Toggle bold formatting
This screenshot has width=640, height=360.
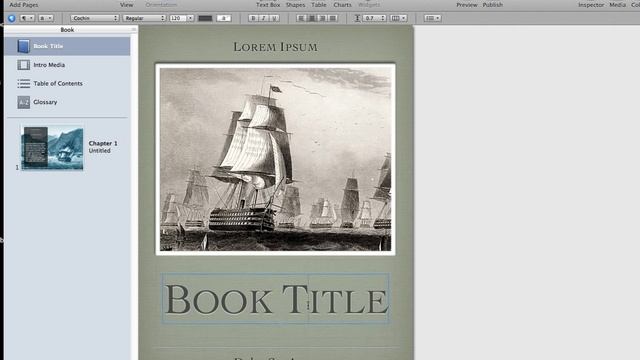point(253,18)
